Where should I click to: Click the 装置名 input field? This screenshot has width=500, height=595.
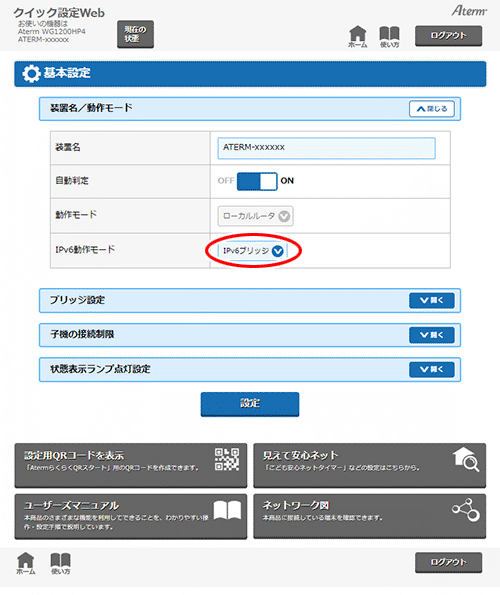(x=326, y=148)
